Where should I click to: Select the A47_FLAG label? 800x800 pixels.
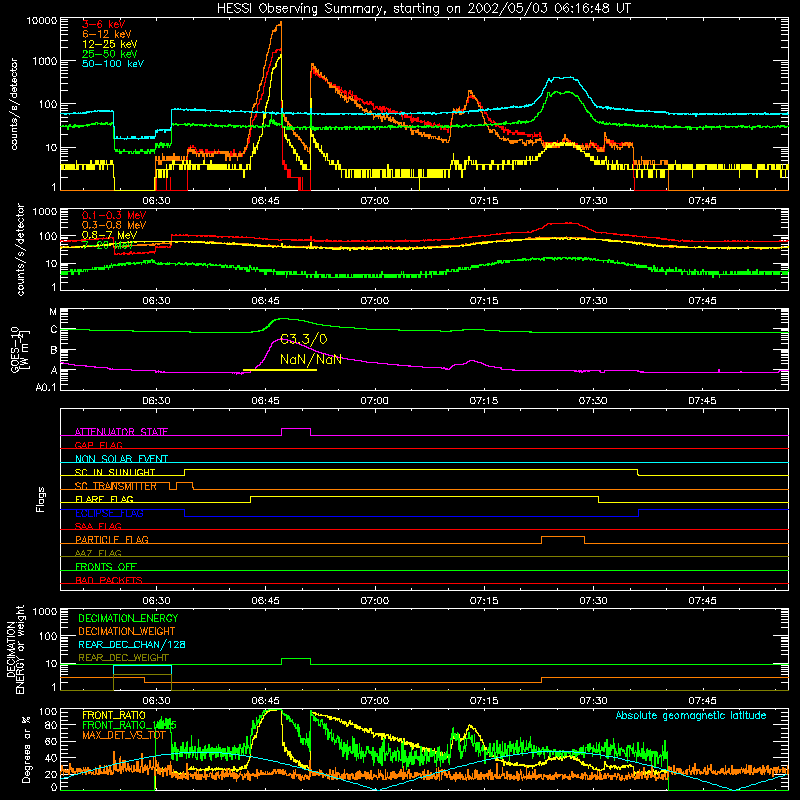point(98,553)
